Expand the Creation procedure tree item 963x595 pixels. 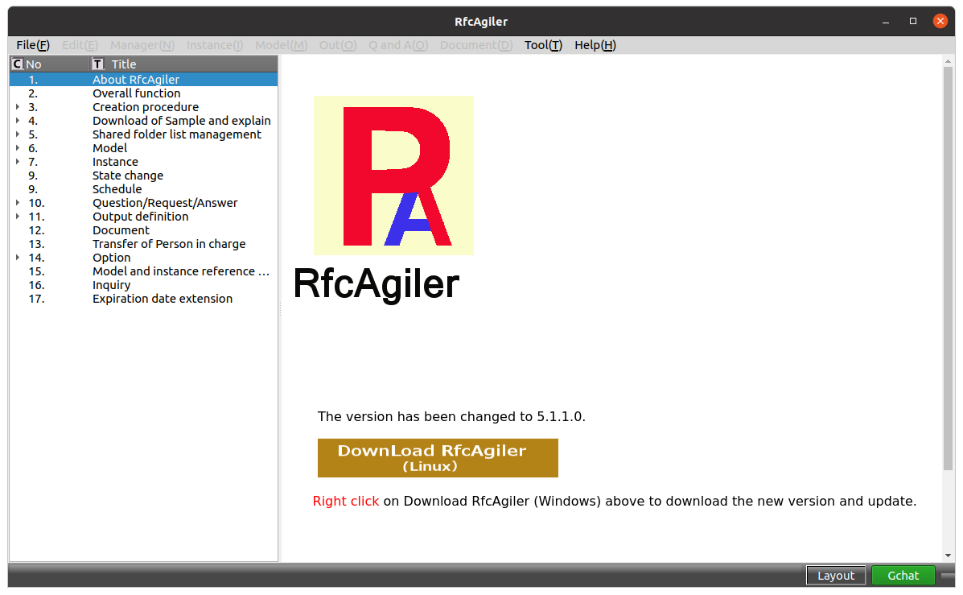17,107
